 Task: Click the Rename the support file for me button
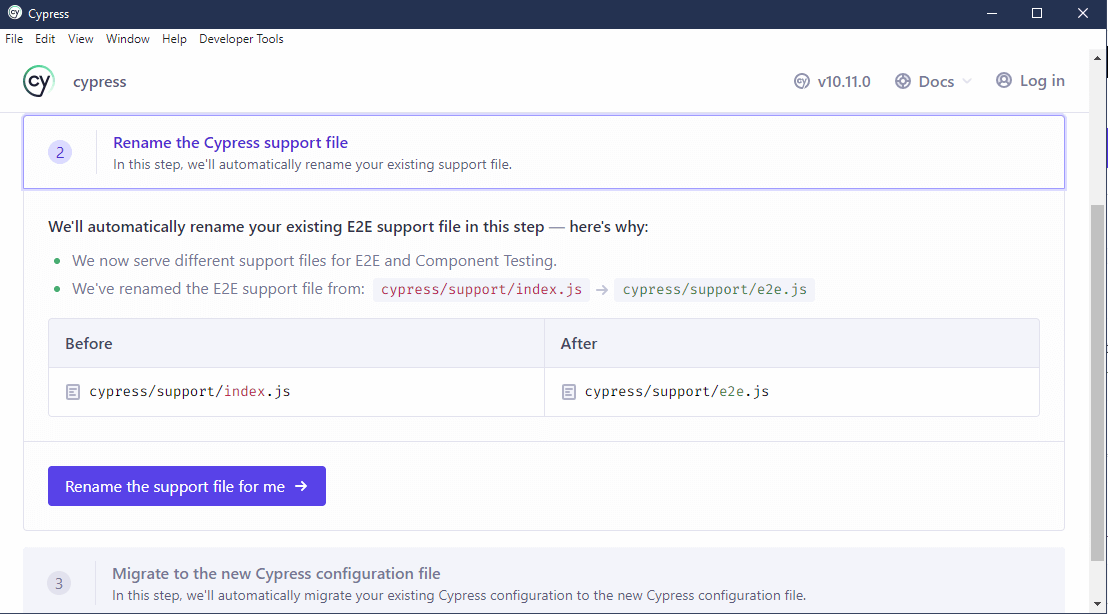186,485
